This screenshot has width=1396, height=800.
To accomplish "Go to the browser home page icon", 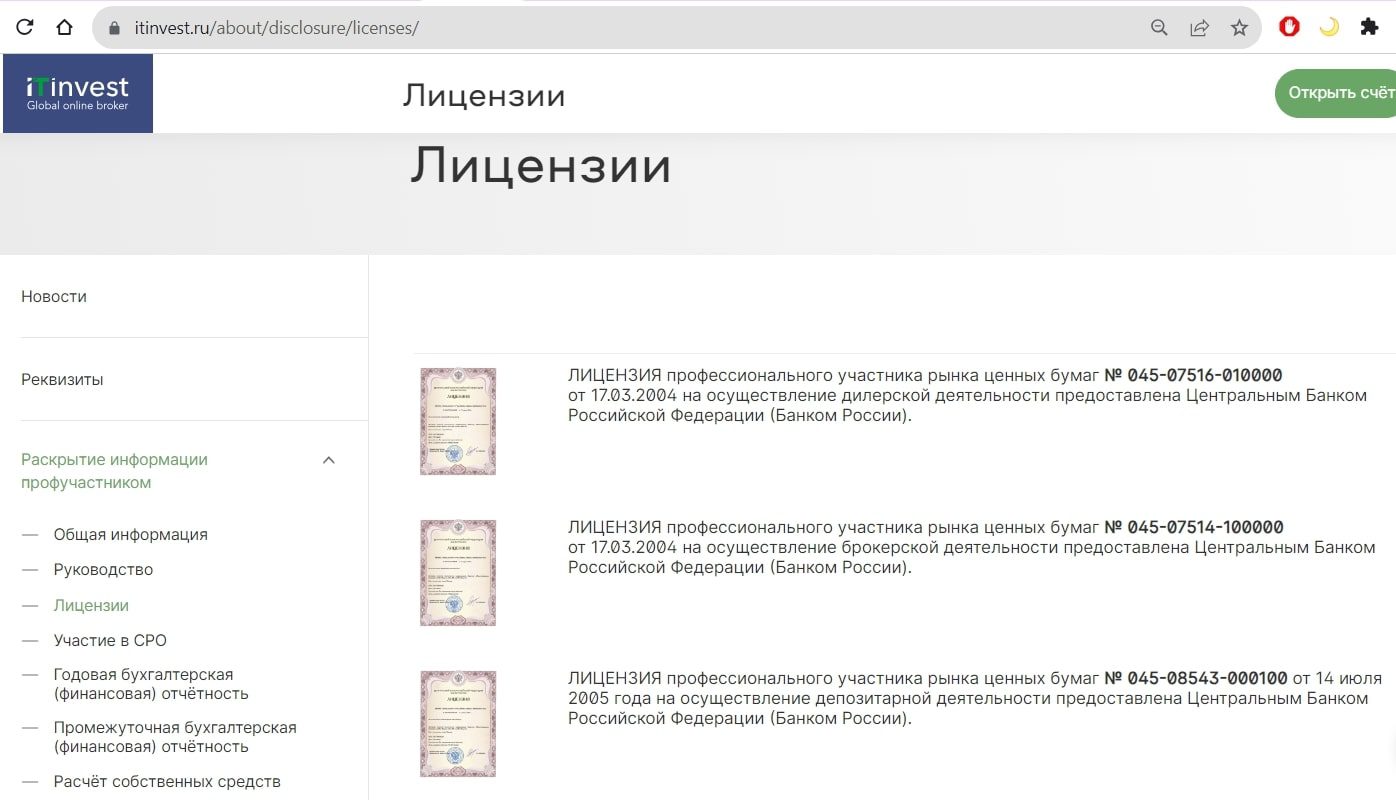I will tap(65, 28).
